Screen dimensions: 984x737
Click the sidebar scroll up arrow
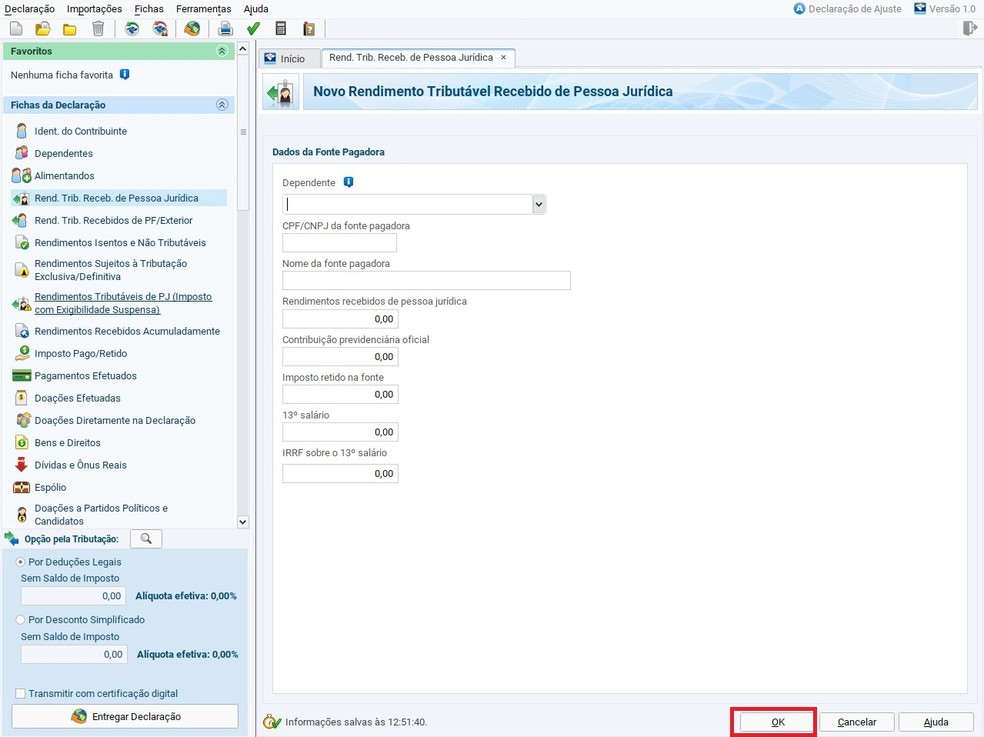point(243,48)
